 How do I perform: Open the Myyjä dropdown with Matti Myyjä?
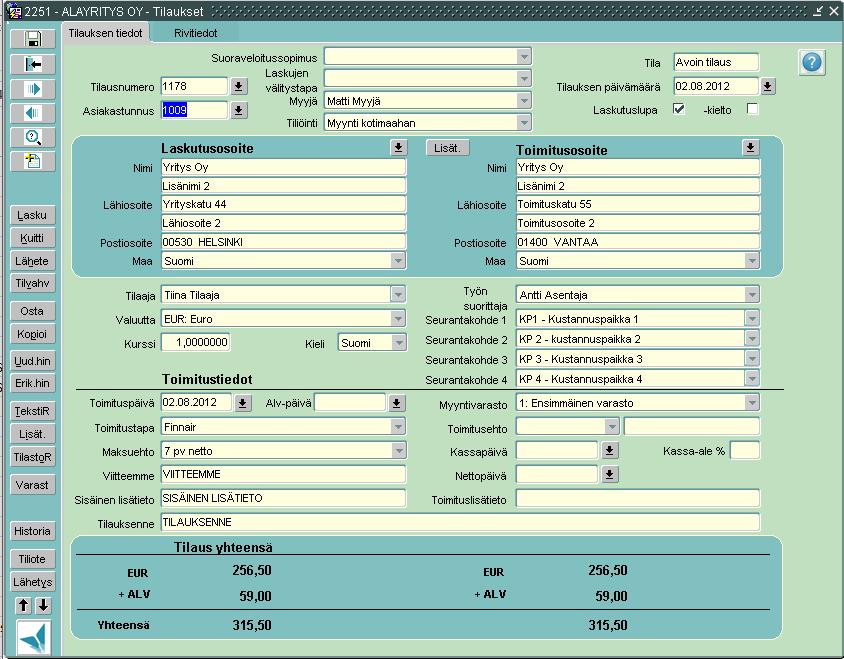tap(524, 101)
